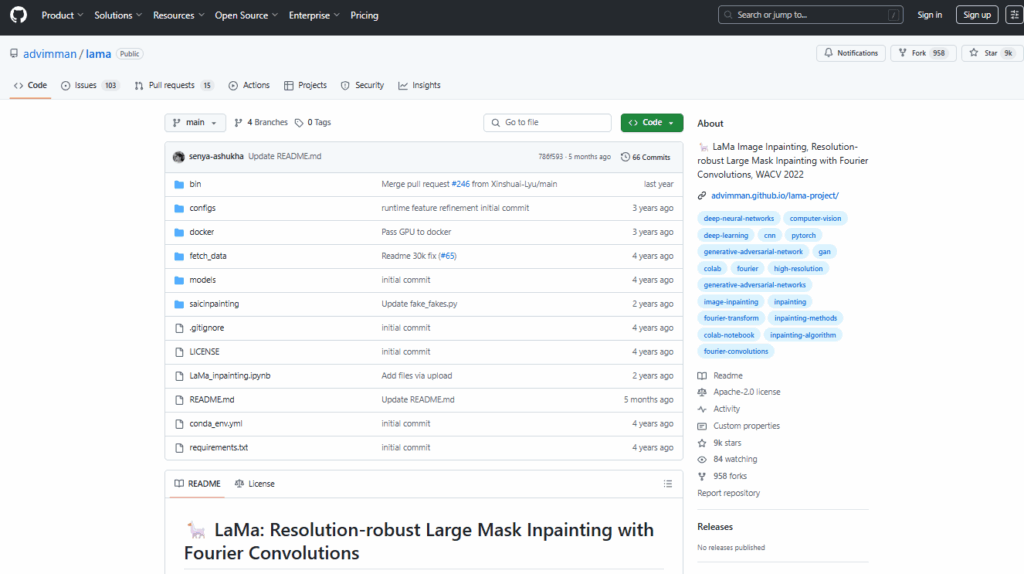Click the LaMa_inpainting.ipynb file icon

pyautogui.click(x=179, y=376)
